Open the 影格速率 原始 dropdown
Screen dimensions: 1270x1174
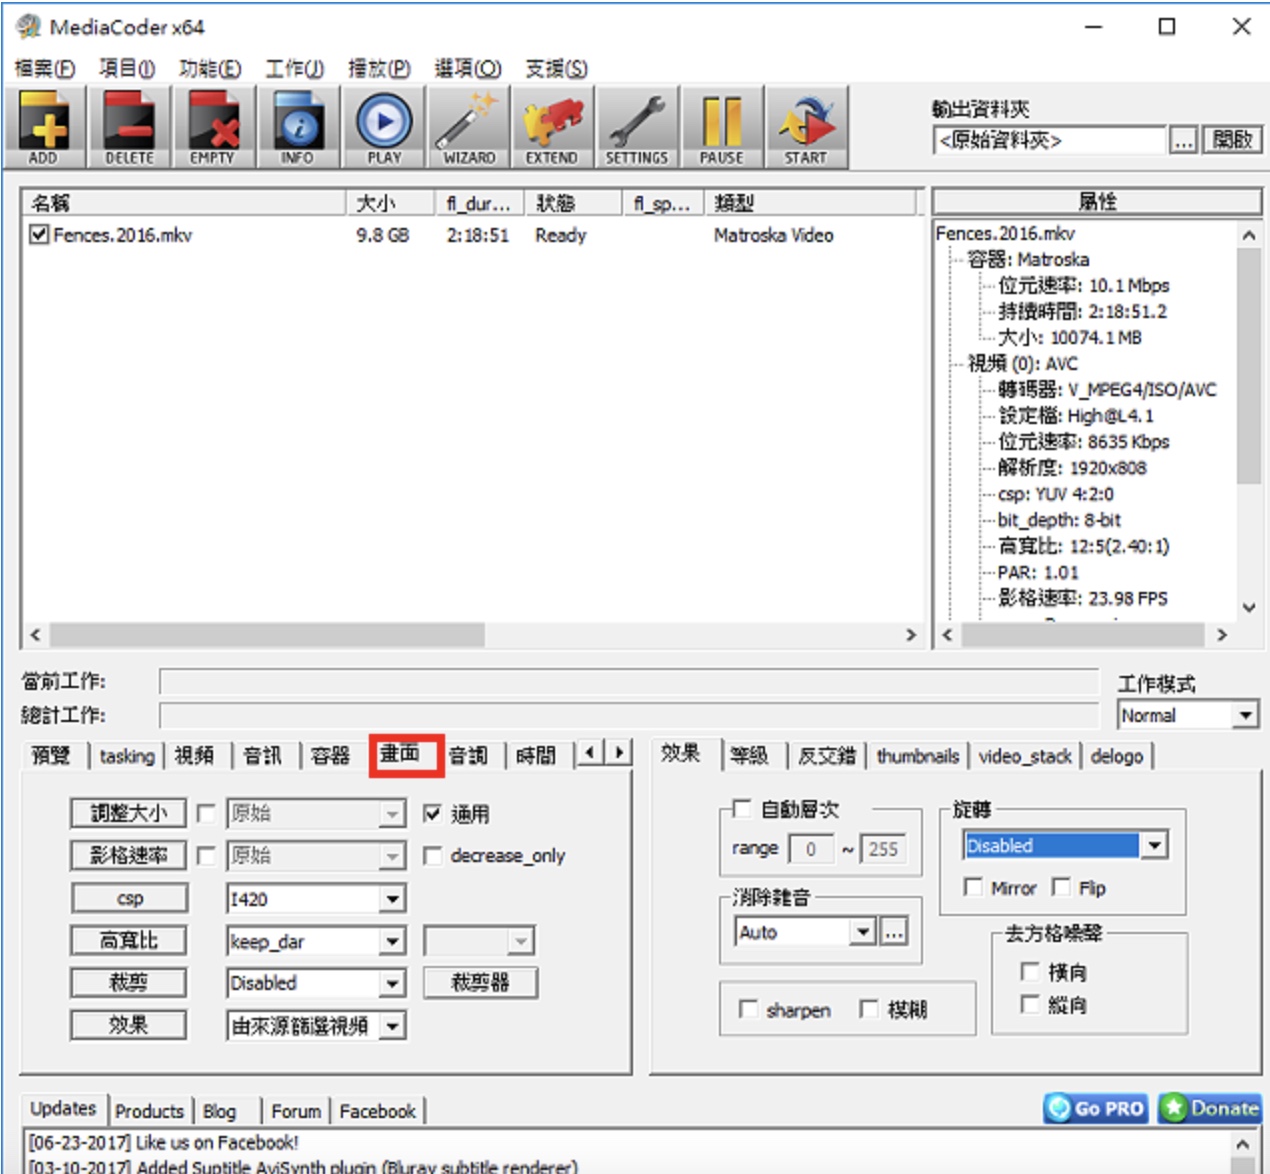click(x=316, y=856)
